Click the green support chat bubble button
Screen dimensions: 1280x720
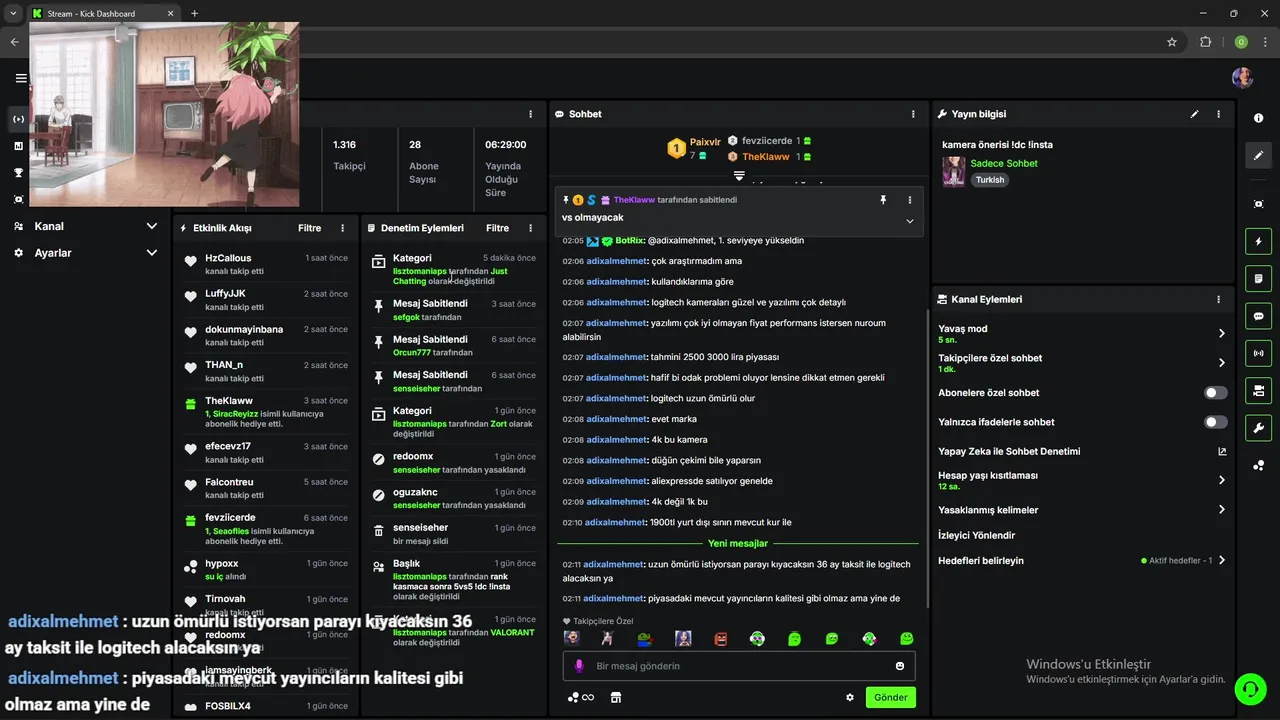pos(1249,688)
